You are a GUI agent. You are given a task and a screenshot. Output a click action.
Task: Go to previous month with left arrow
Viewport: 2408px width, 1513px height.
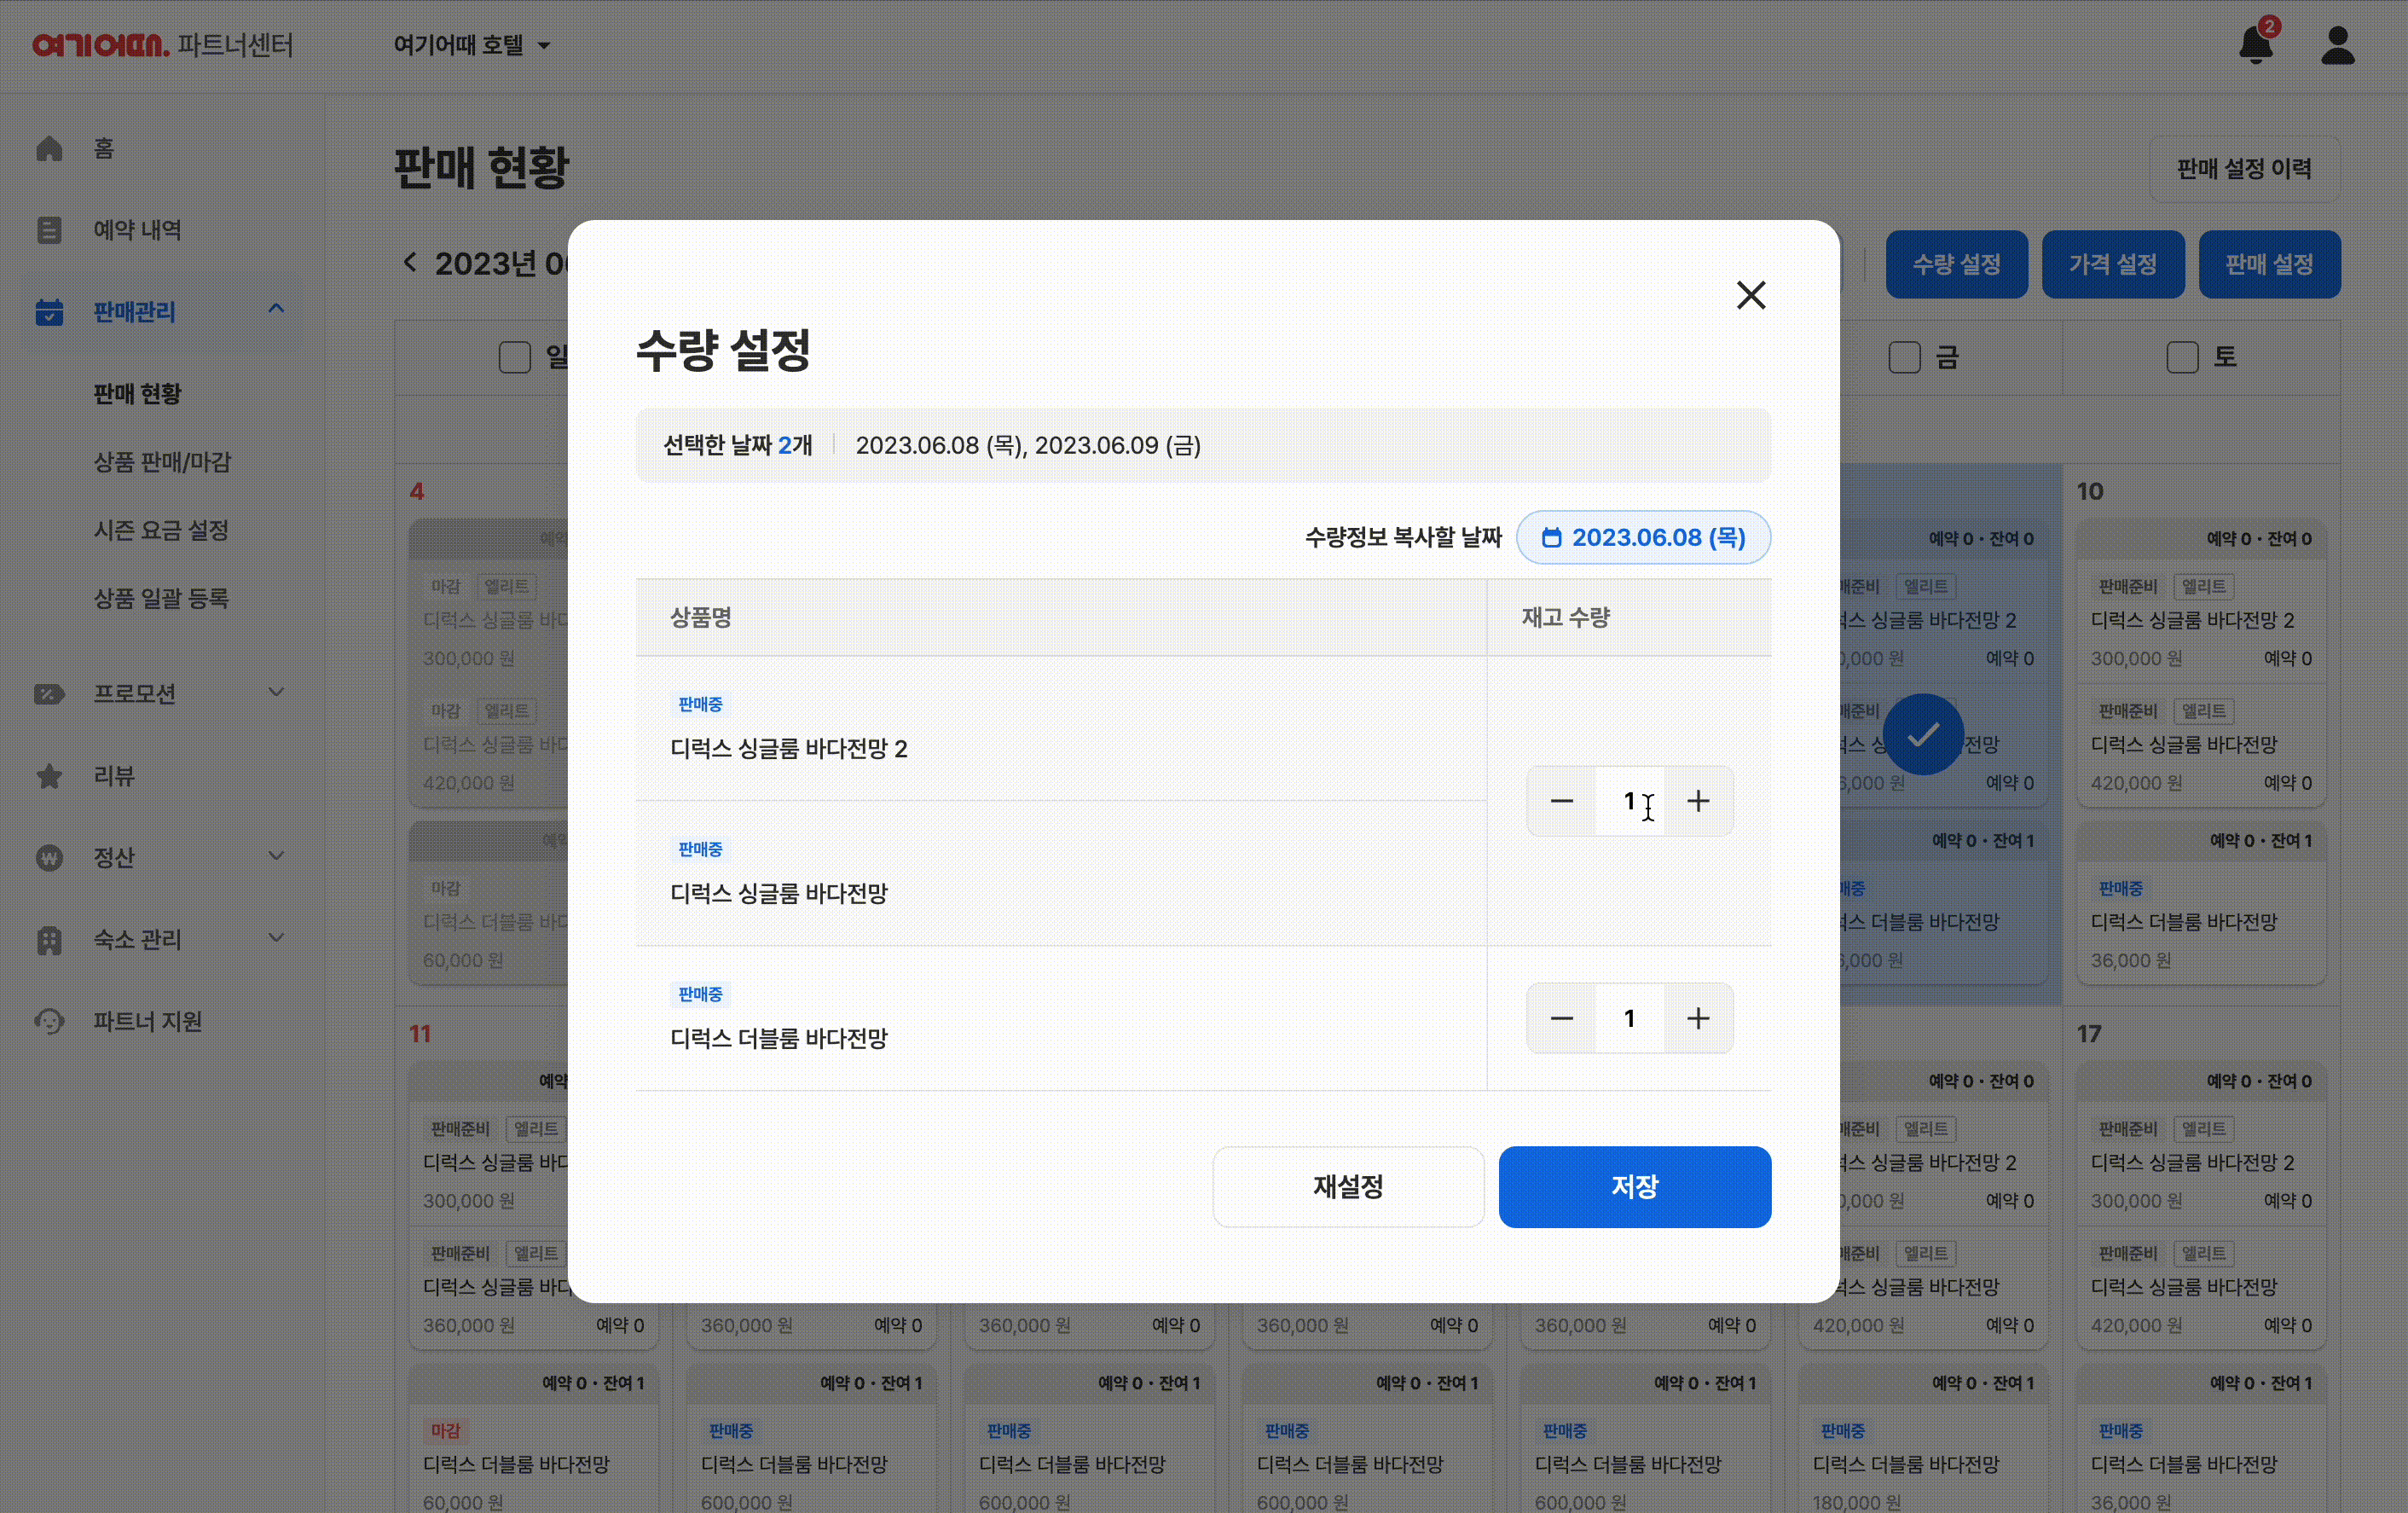coord(410,263)
